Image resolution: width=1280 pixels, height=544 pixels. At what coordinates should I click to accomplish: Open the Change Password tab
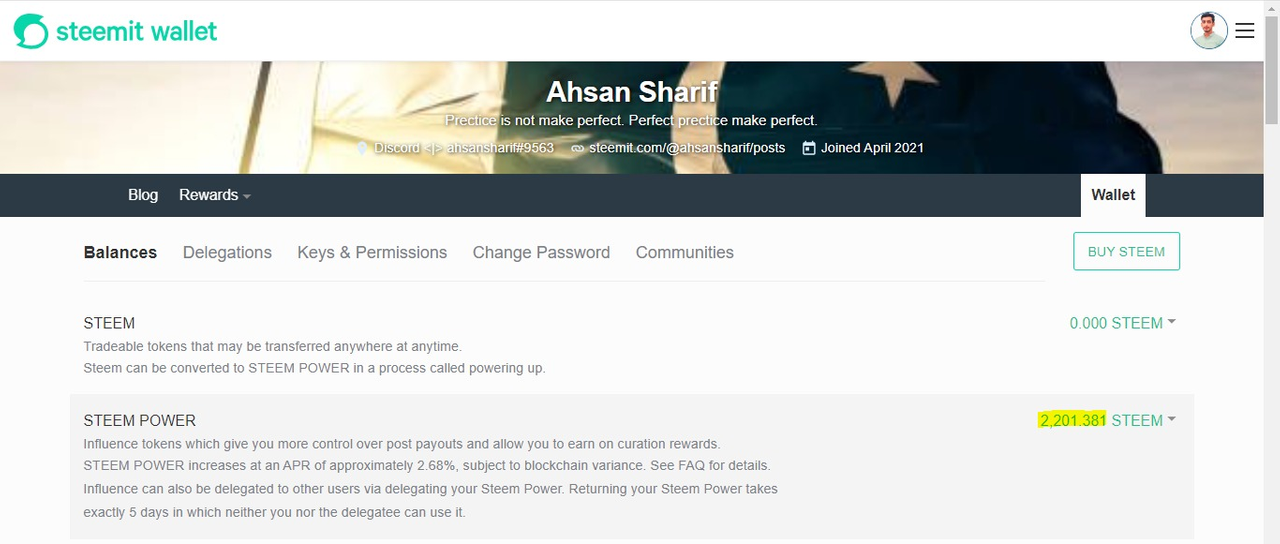pos(541,253)
